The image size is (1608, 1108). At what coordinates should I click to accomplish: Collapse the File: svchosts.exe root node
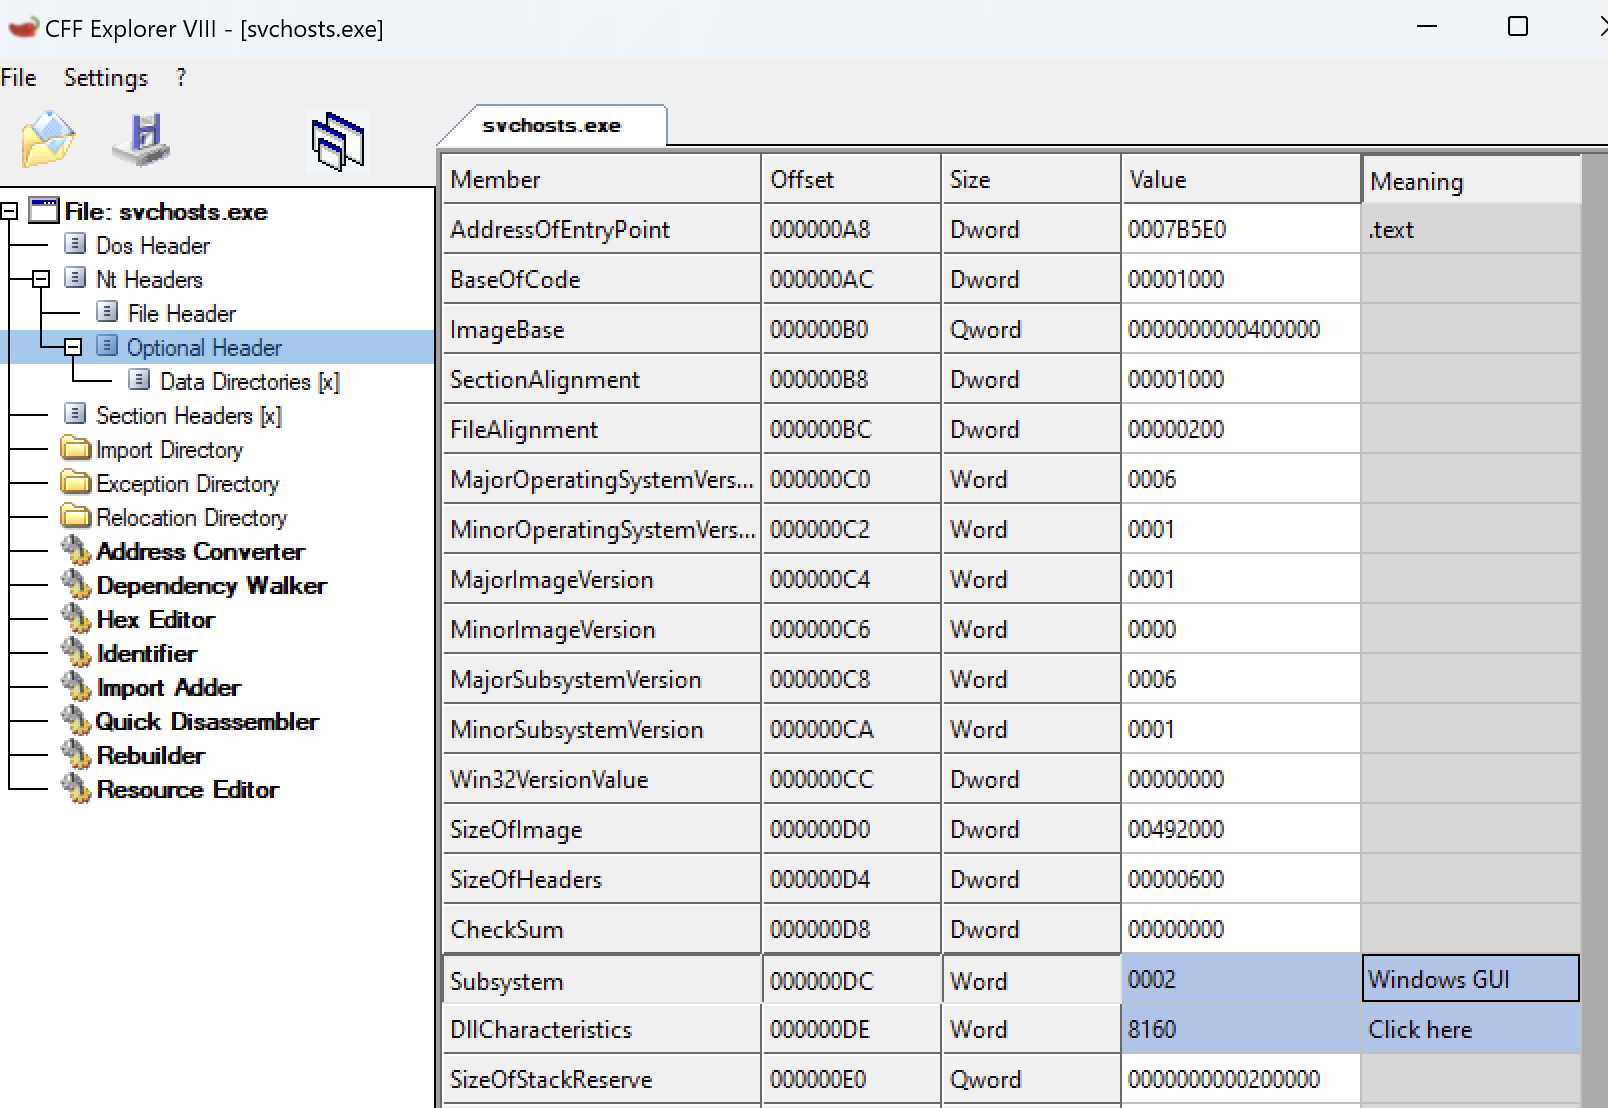coord(9,211)
